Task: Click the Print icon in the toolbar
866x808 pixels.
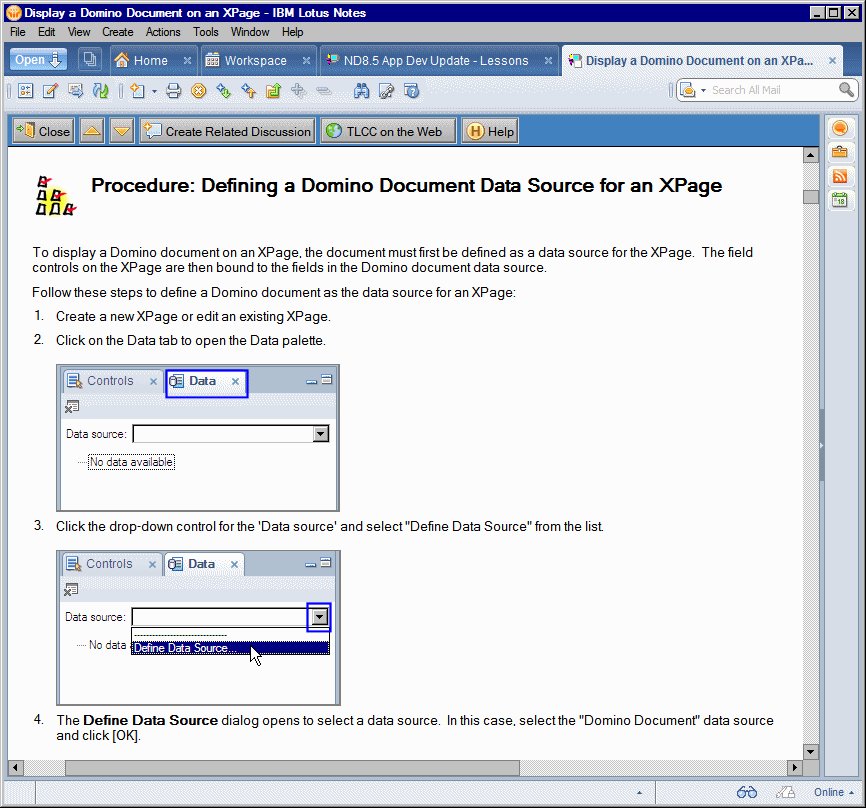Action: pos(172,90)
